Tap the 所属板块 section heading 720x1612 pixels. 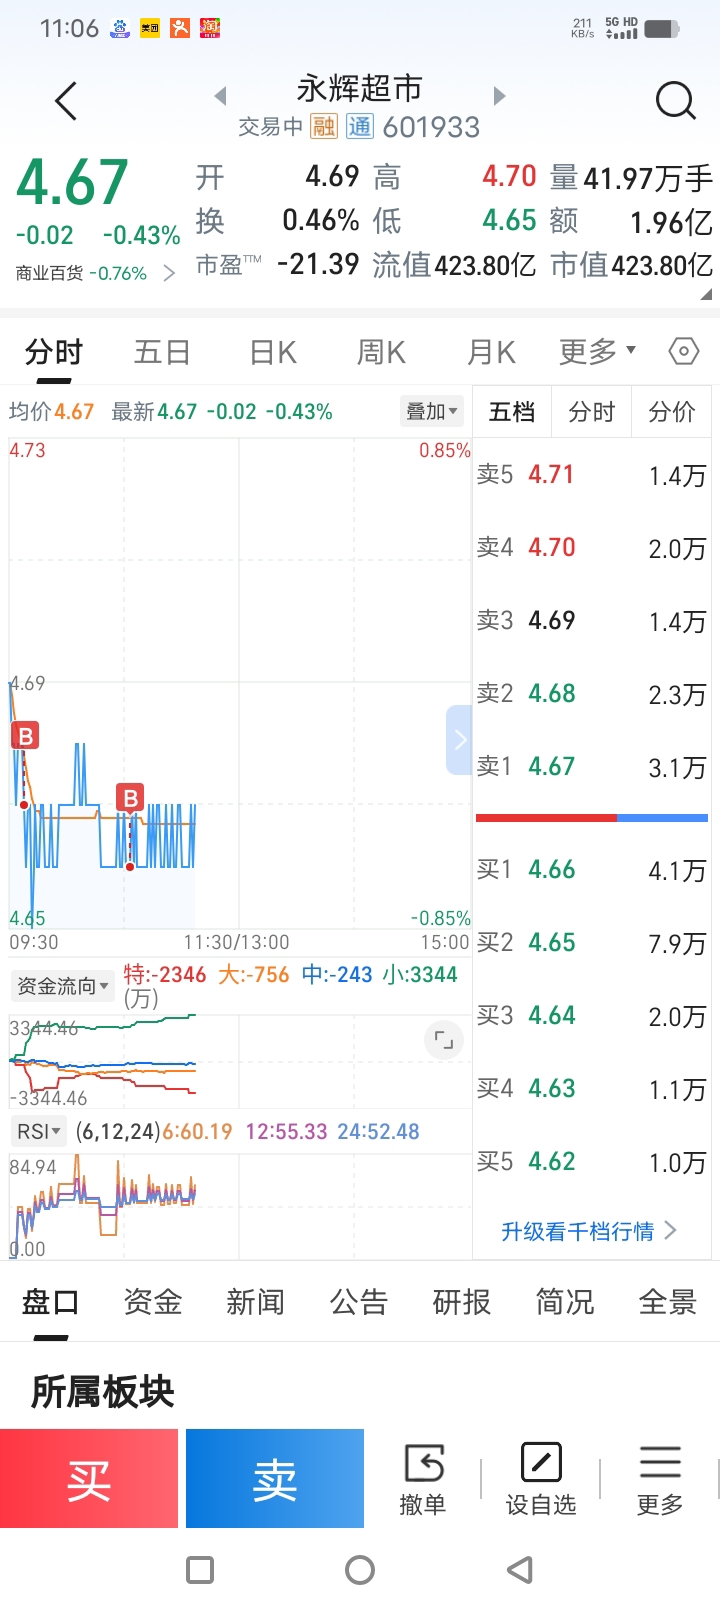(103, 1391)
